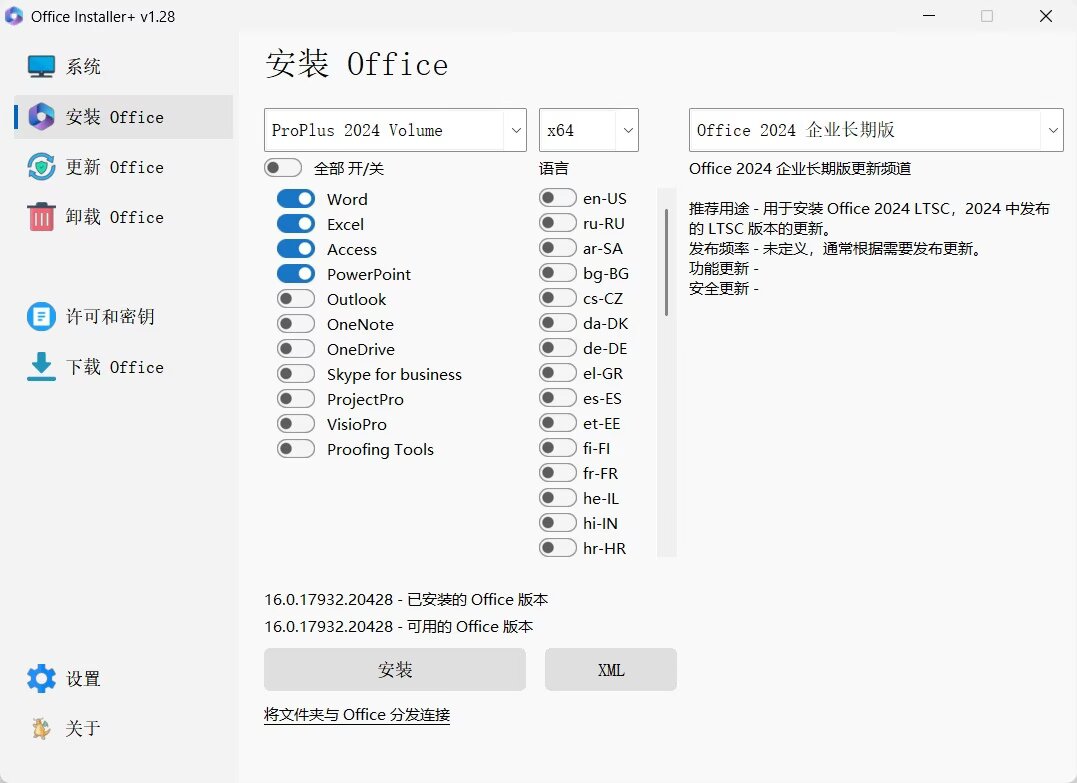This screenshot has width=1077, height=783.
Task: Minimize the Office Installer+ window
Action: (929, 16)
